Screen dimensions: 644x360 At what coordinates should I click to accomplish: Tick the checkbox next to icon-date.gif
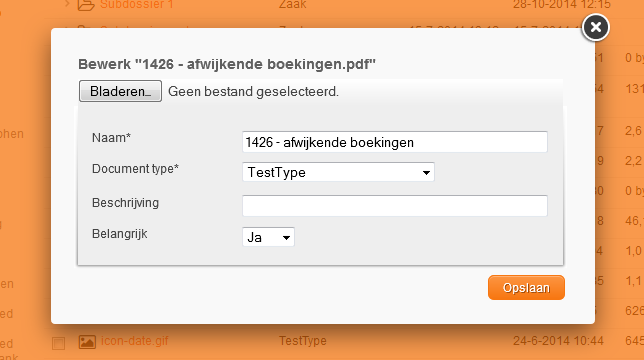click(x=58, y=343)
